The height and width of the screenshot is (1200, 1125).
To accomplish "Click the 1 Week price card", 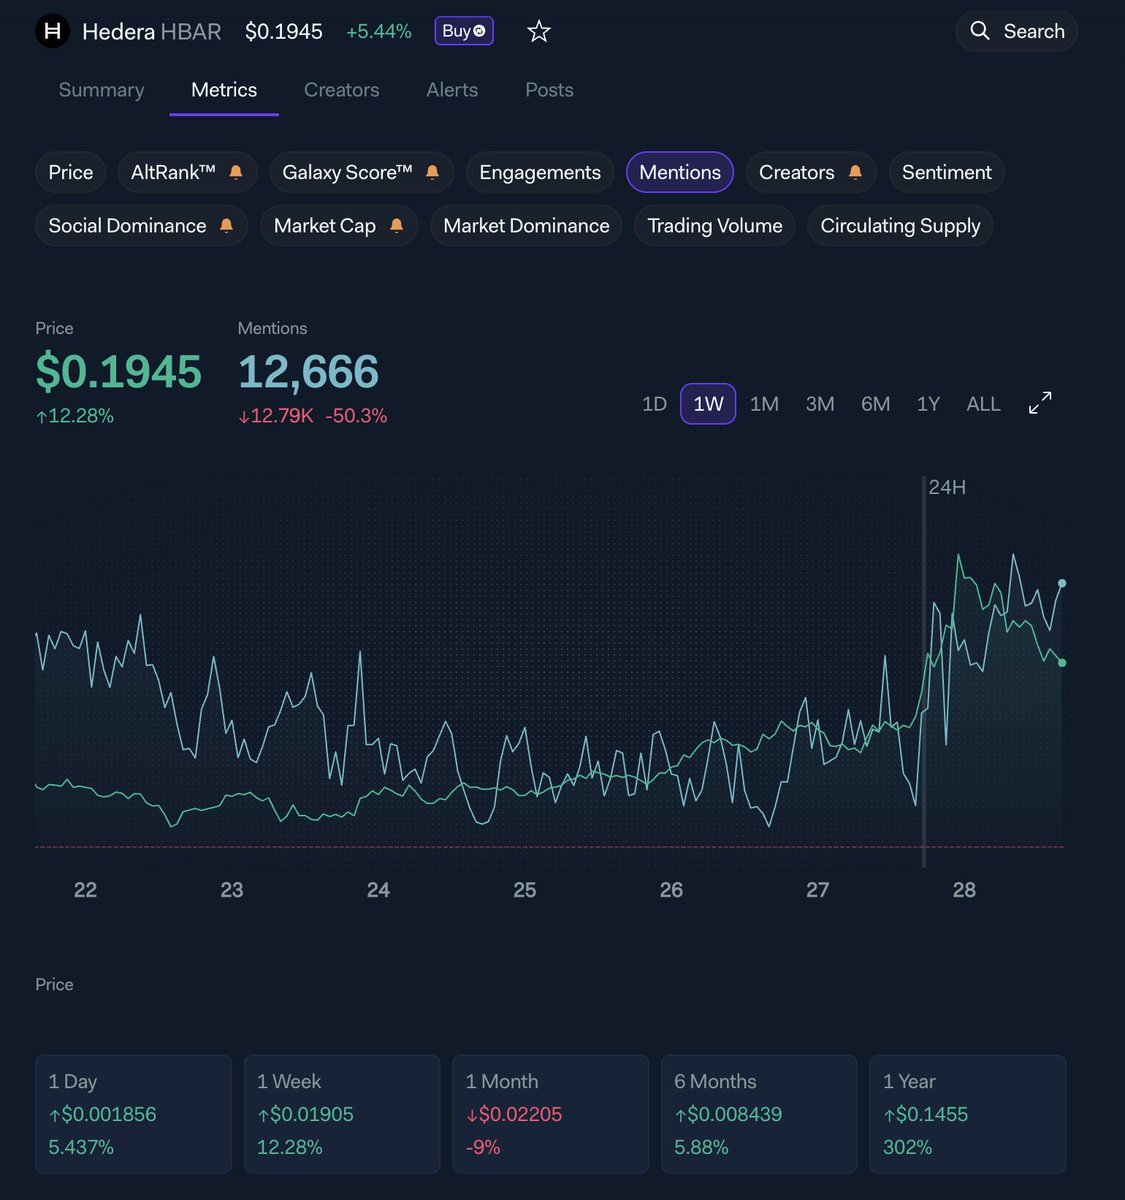I will (342, 1114).
